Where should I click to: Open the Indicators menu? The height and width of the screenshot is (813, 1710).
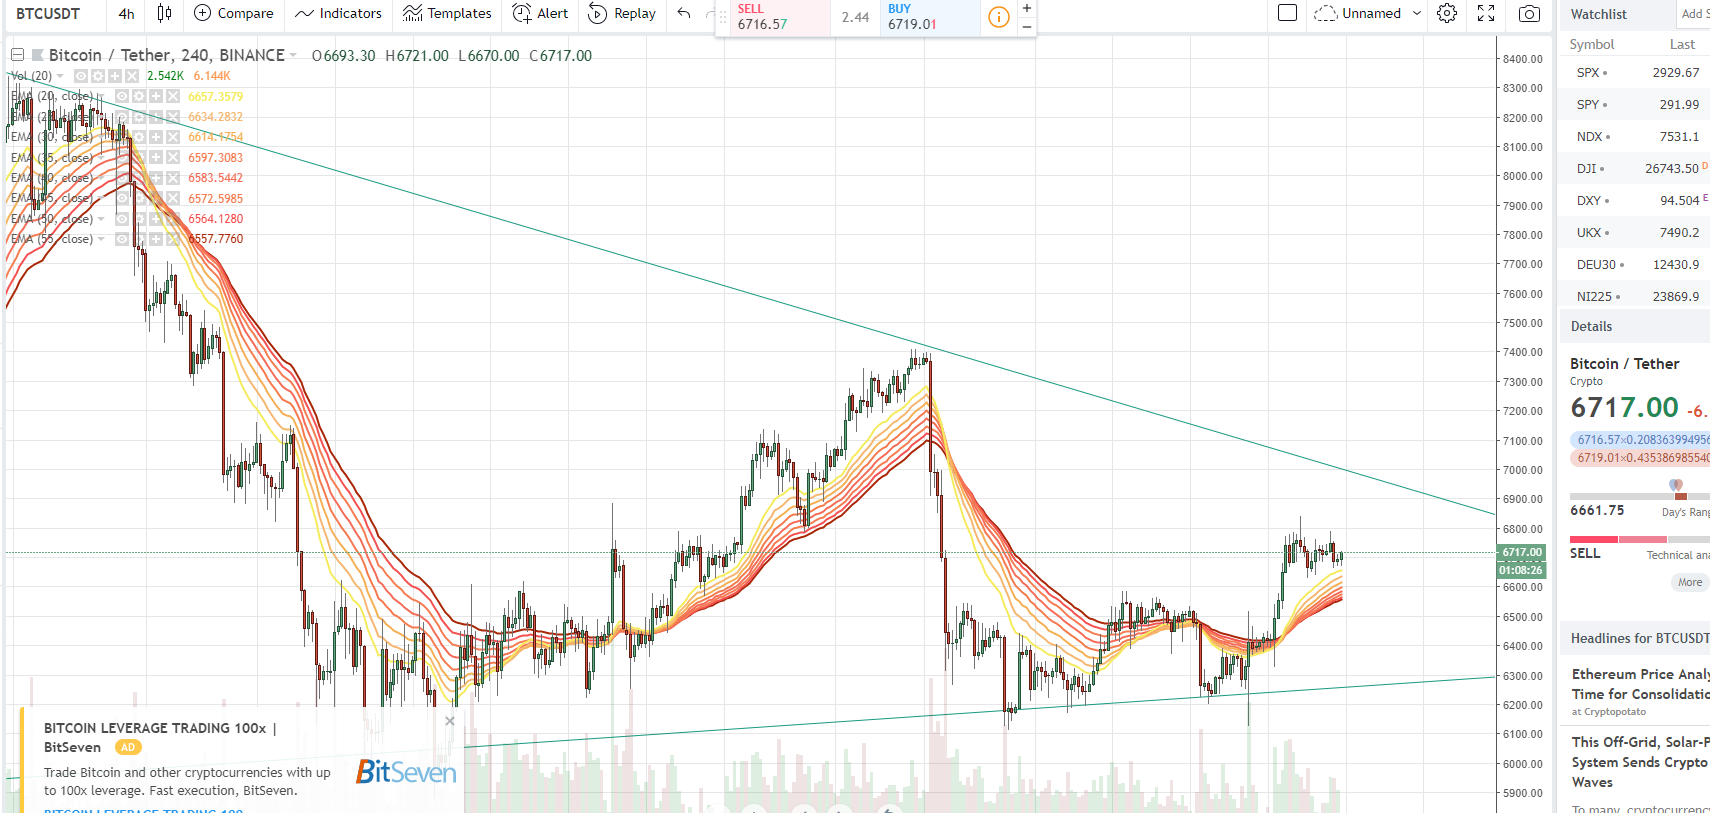[338, 13]
